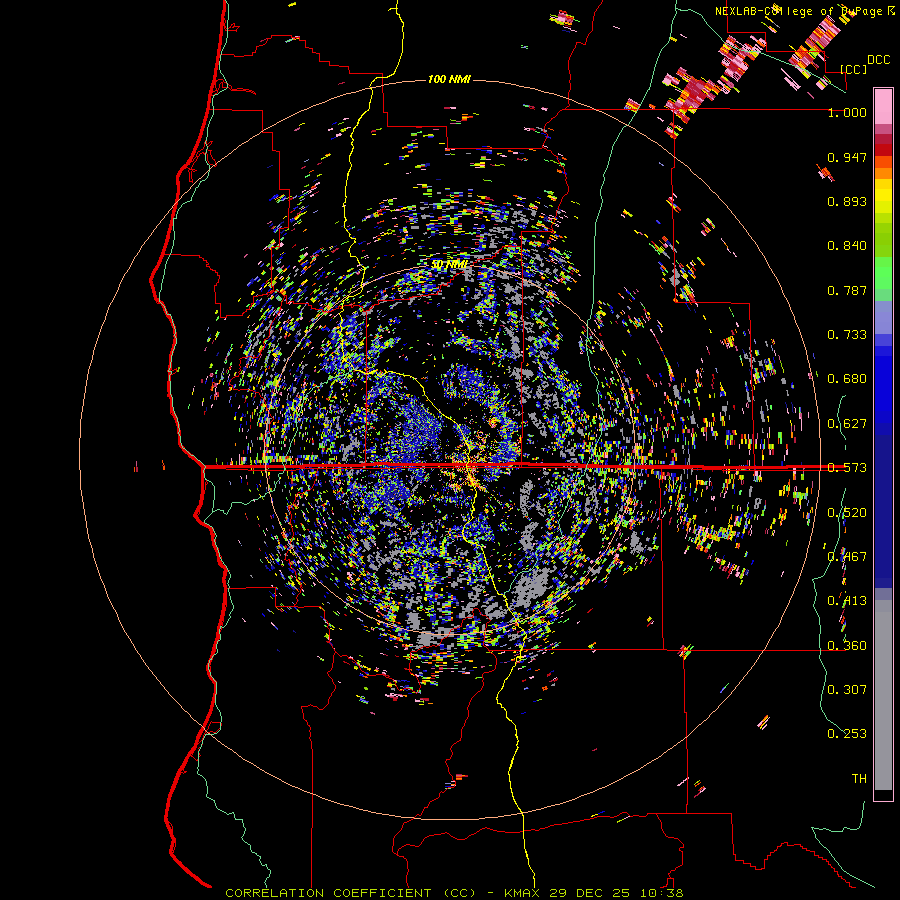Click the 50 NMI range ring label

click(450, 265)
